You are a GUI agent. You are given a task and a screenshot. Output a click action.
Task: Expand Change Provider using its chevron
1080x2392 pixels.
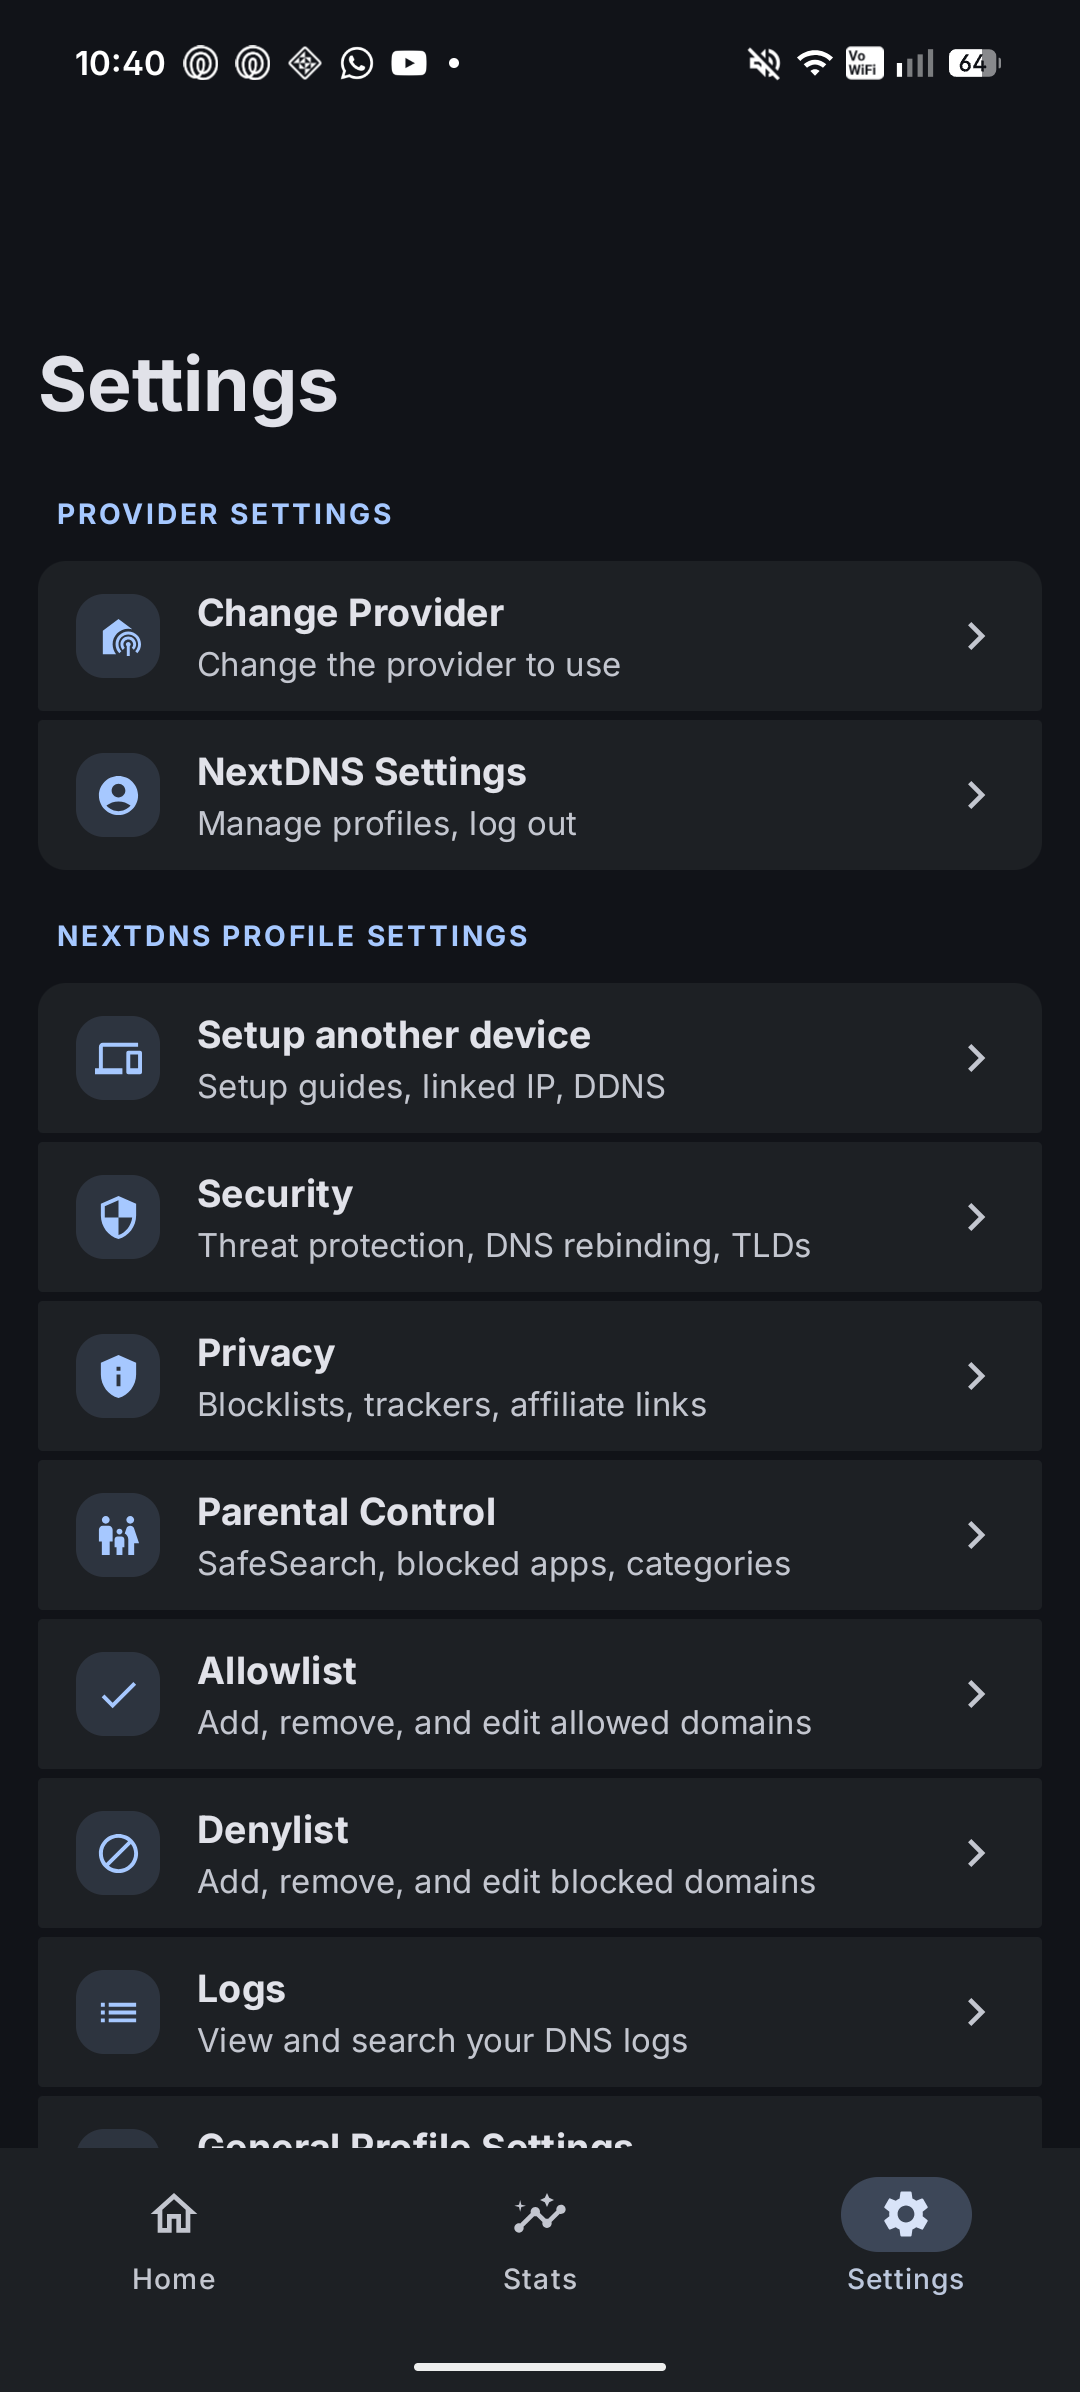pyautogui.click(x=976, y=637)
